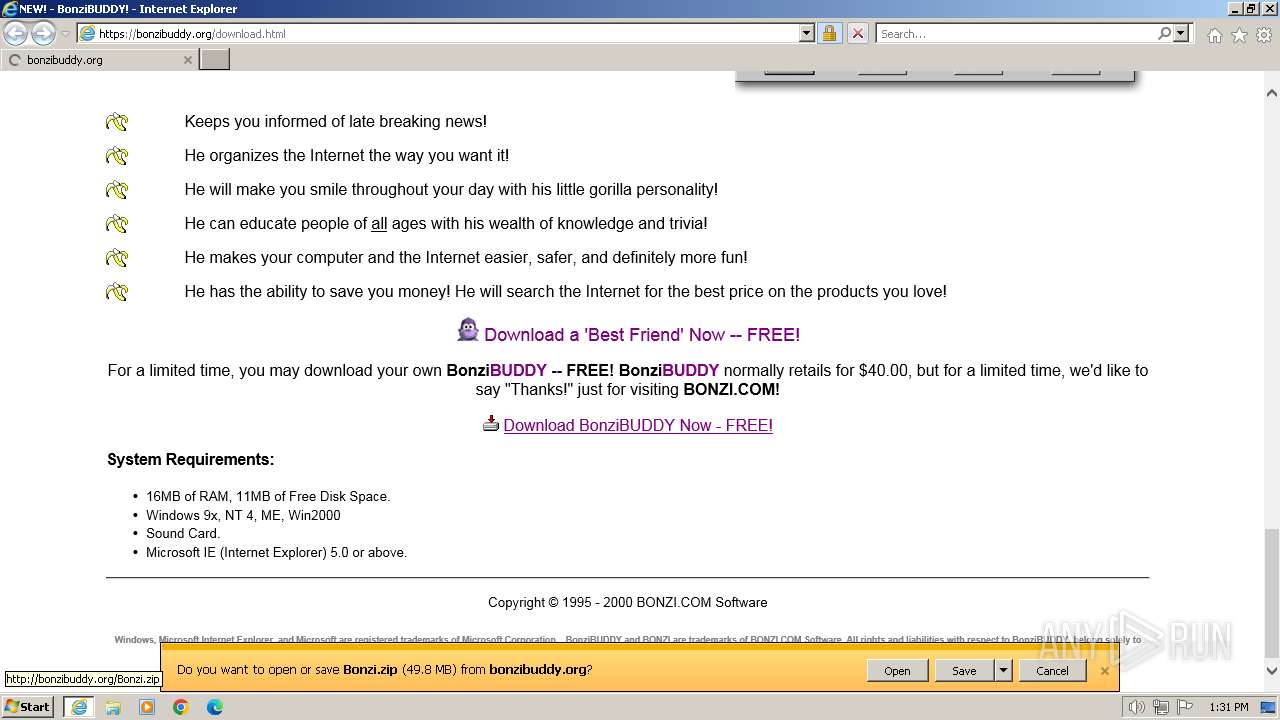Click Cancel in the download bar
This screenshot has height=720, width=1280.
click(1052, 671)
